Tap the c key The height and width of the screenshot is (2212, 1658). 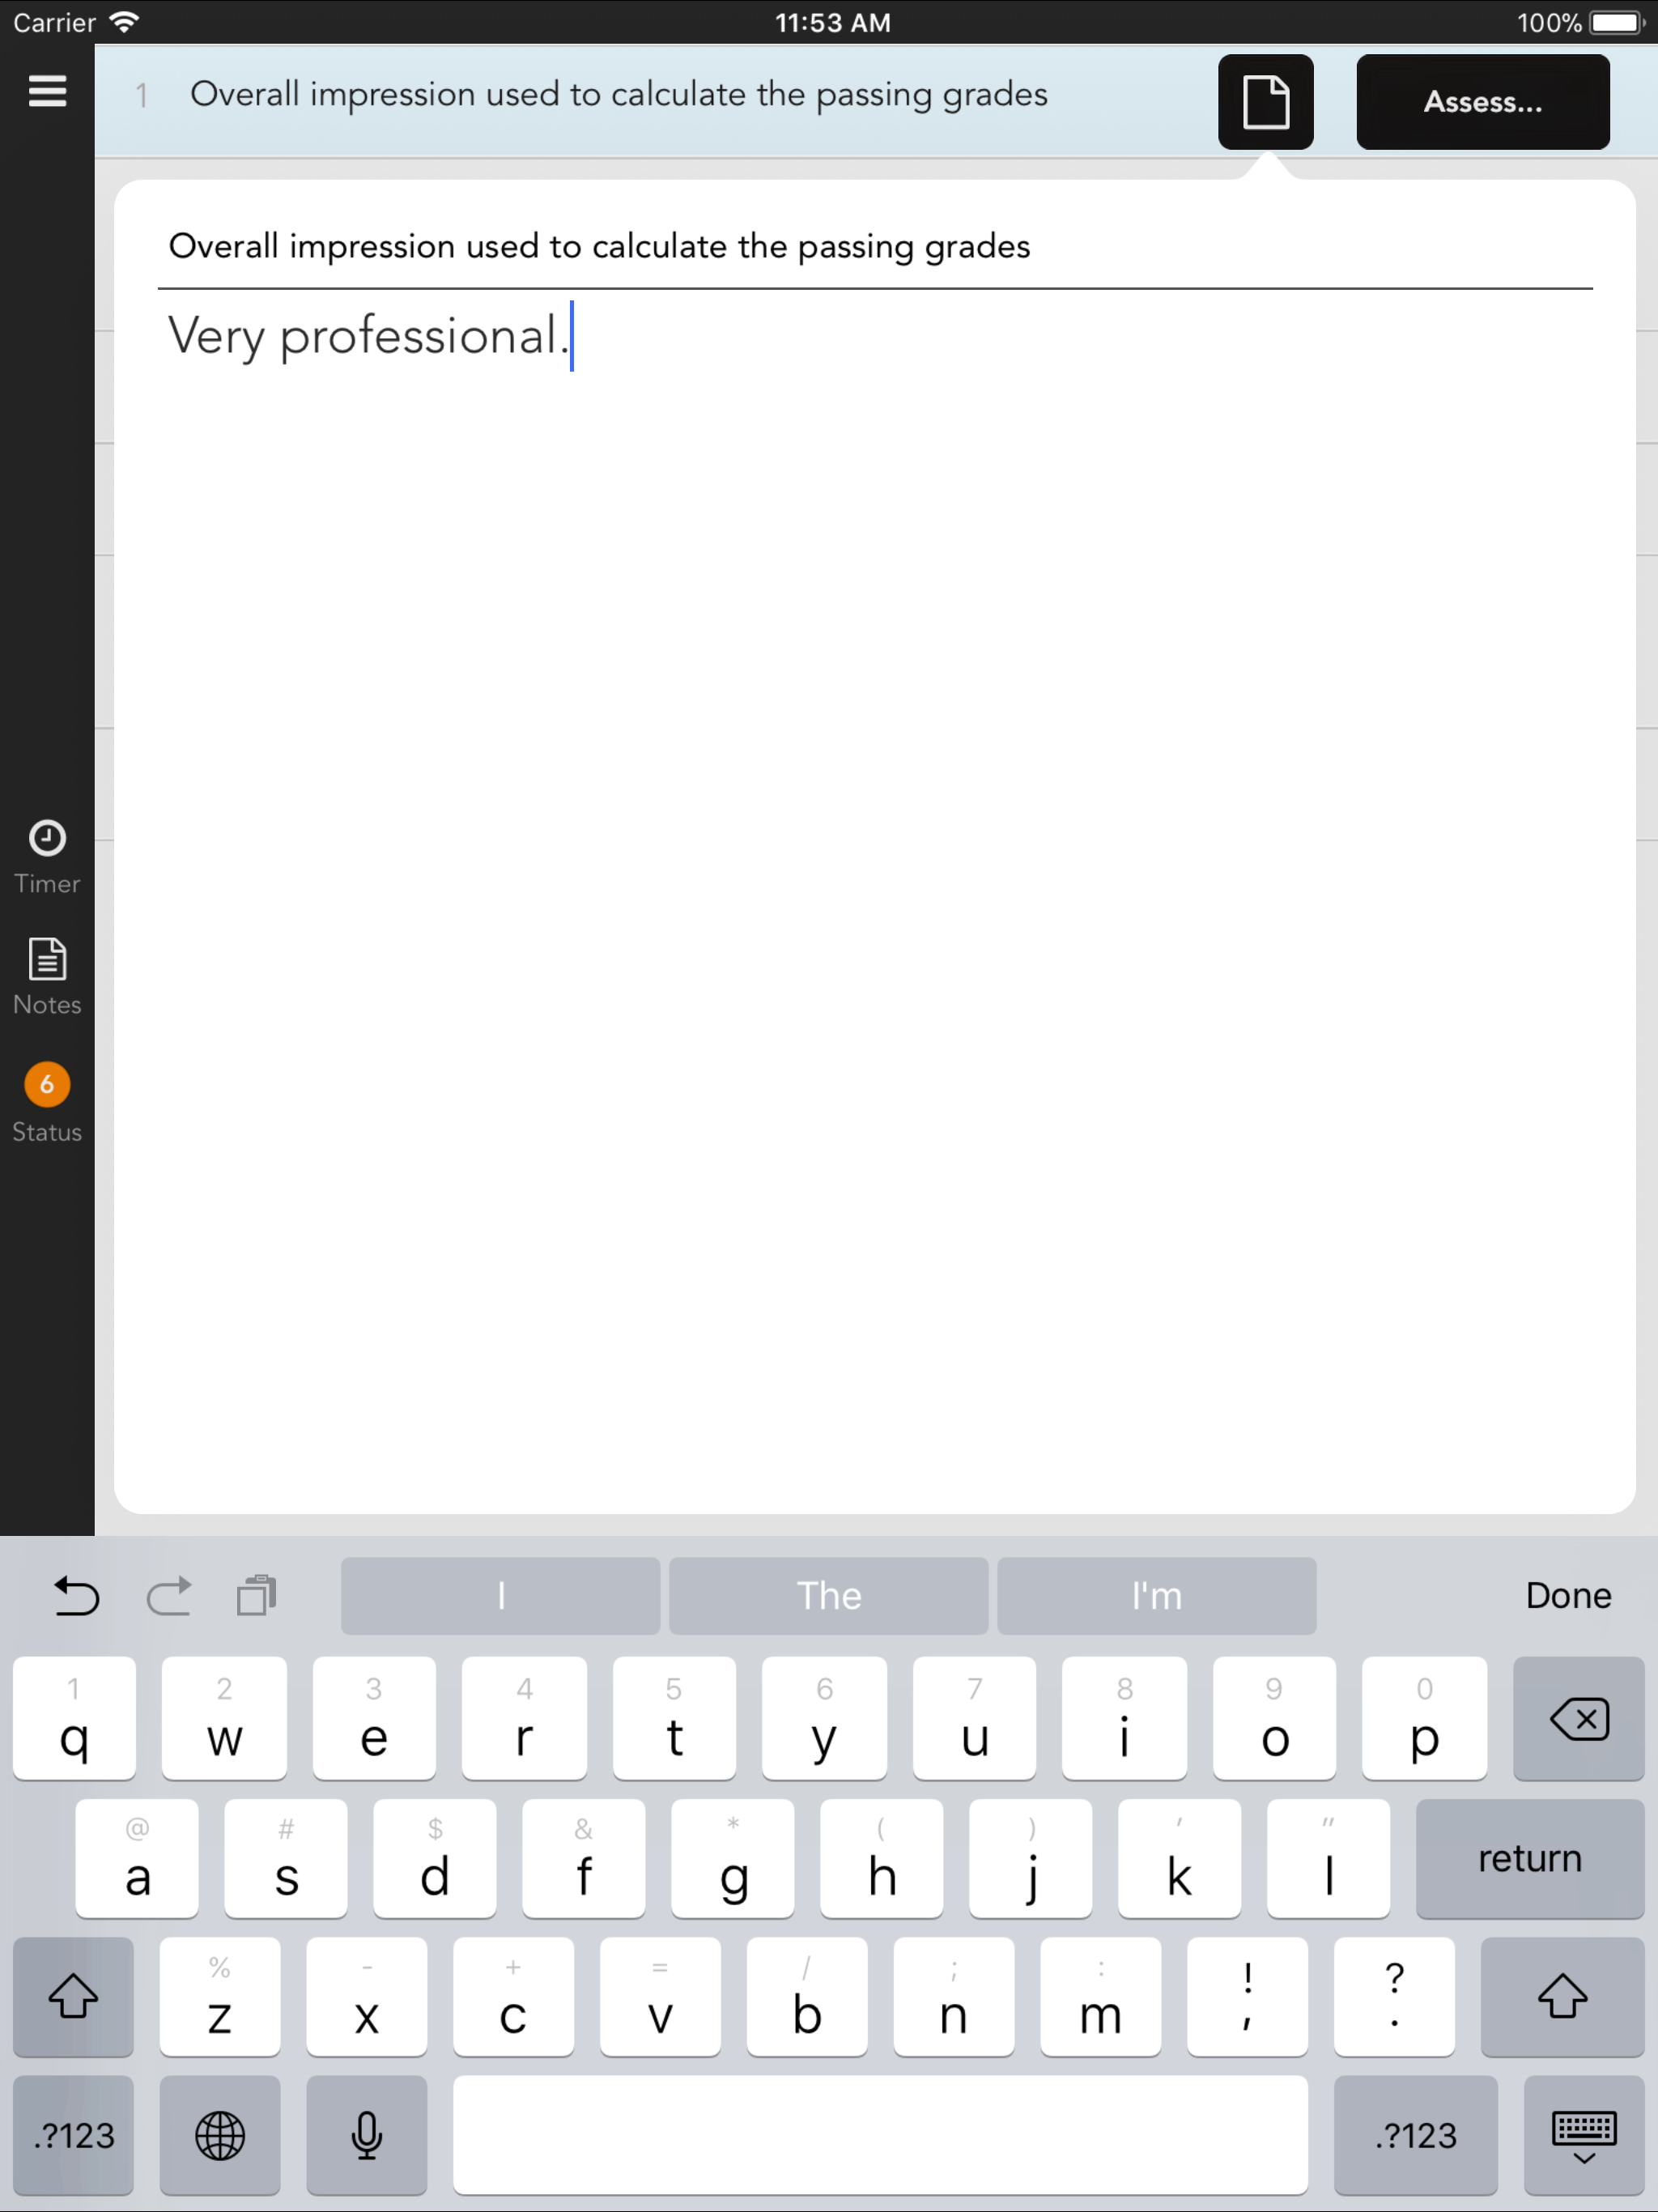[513, 1996]
